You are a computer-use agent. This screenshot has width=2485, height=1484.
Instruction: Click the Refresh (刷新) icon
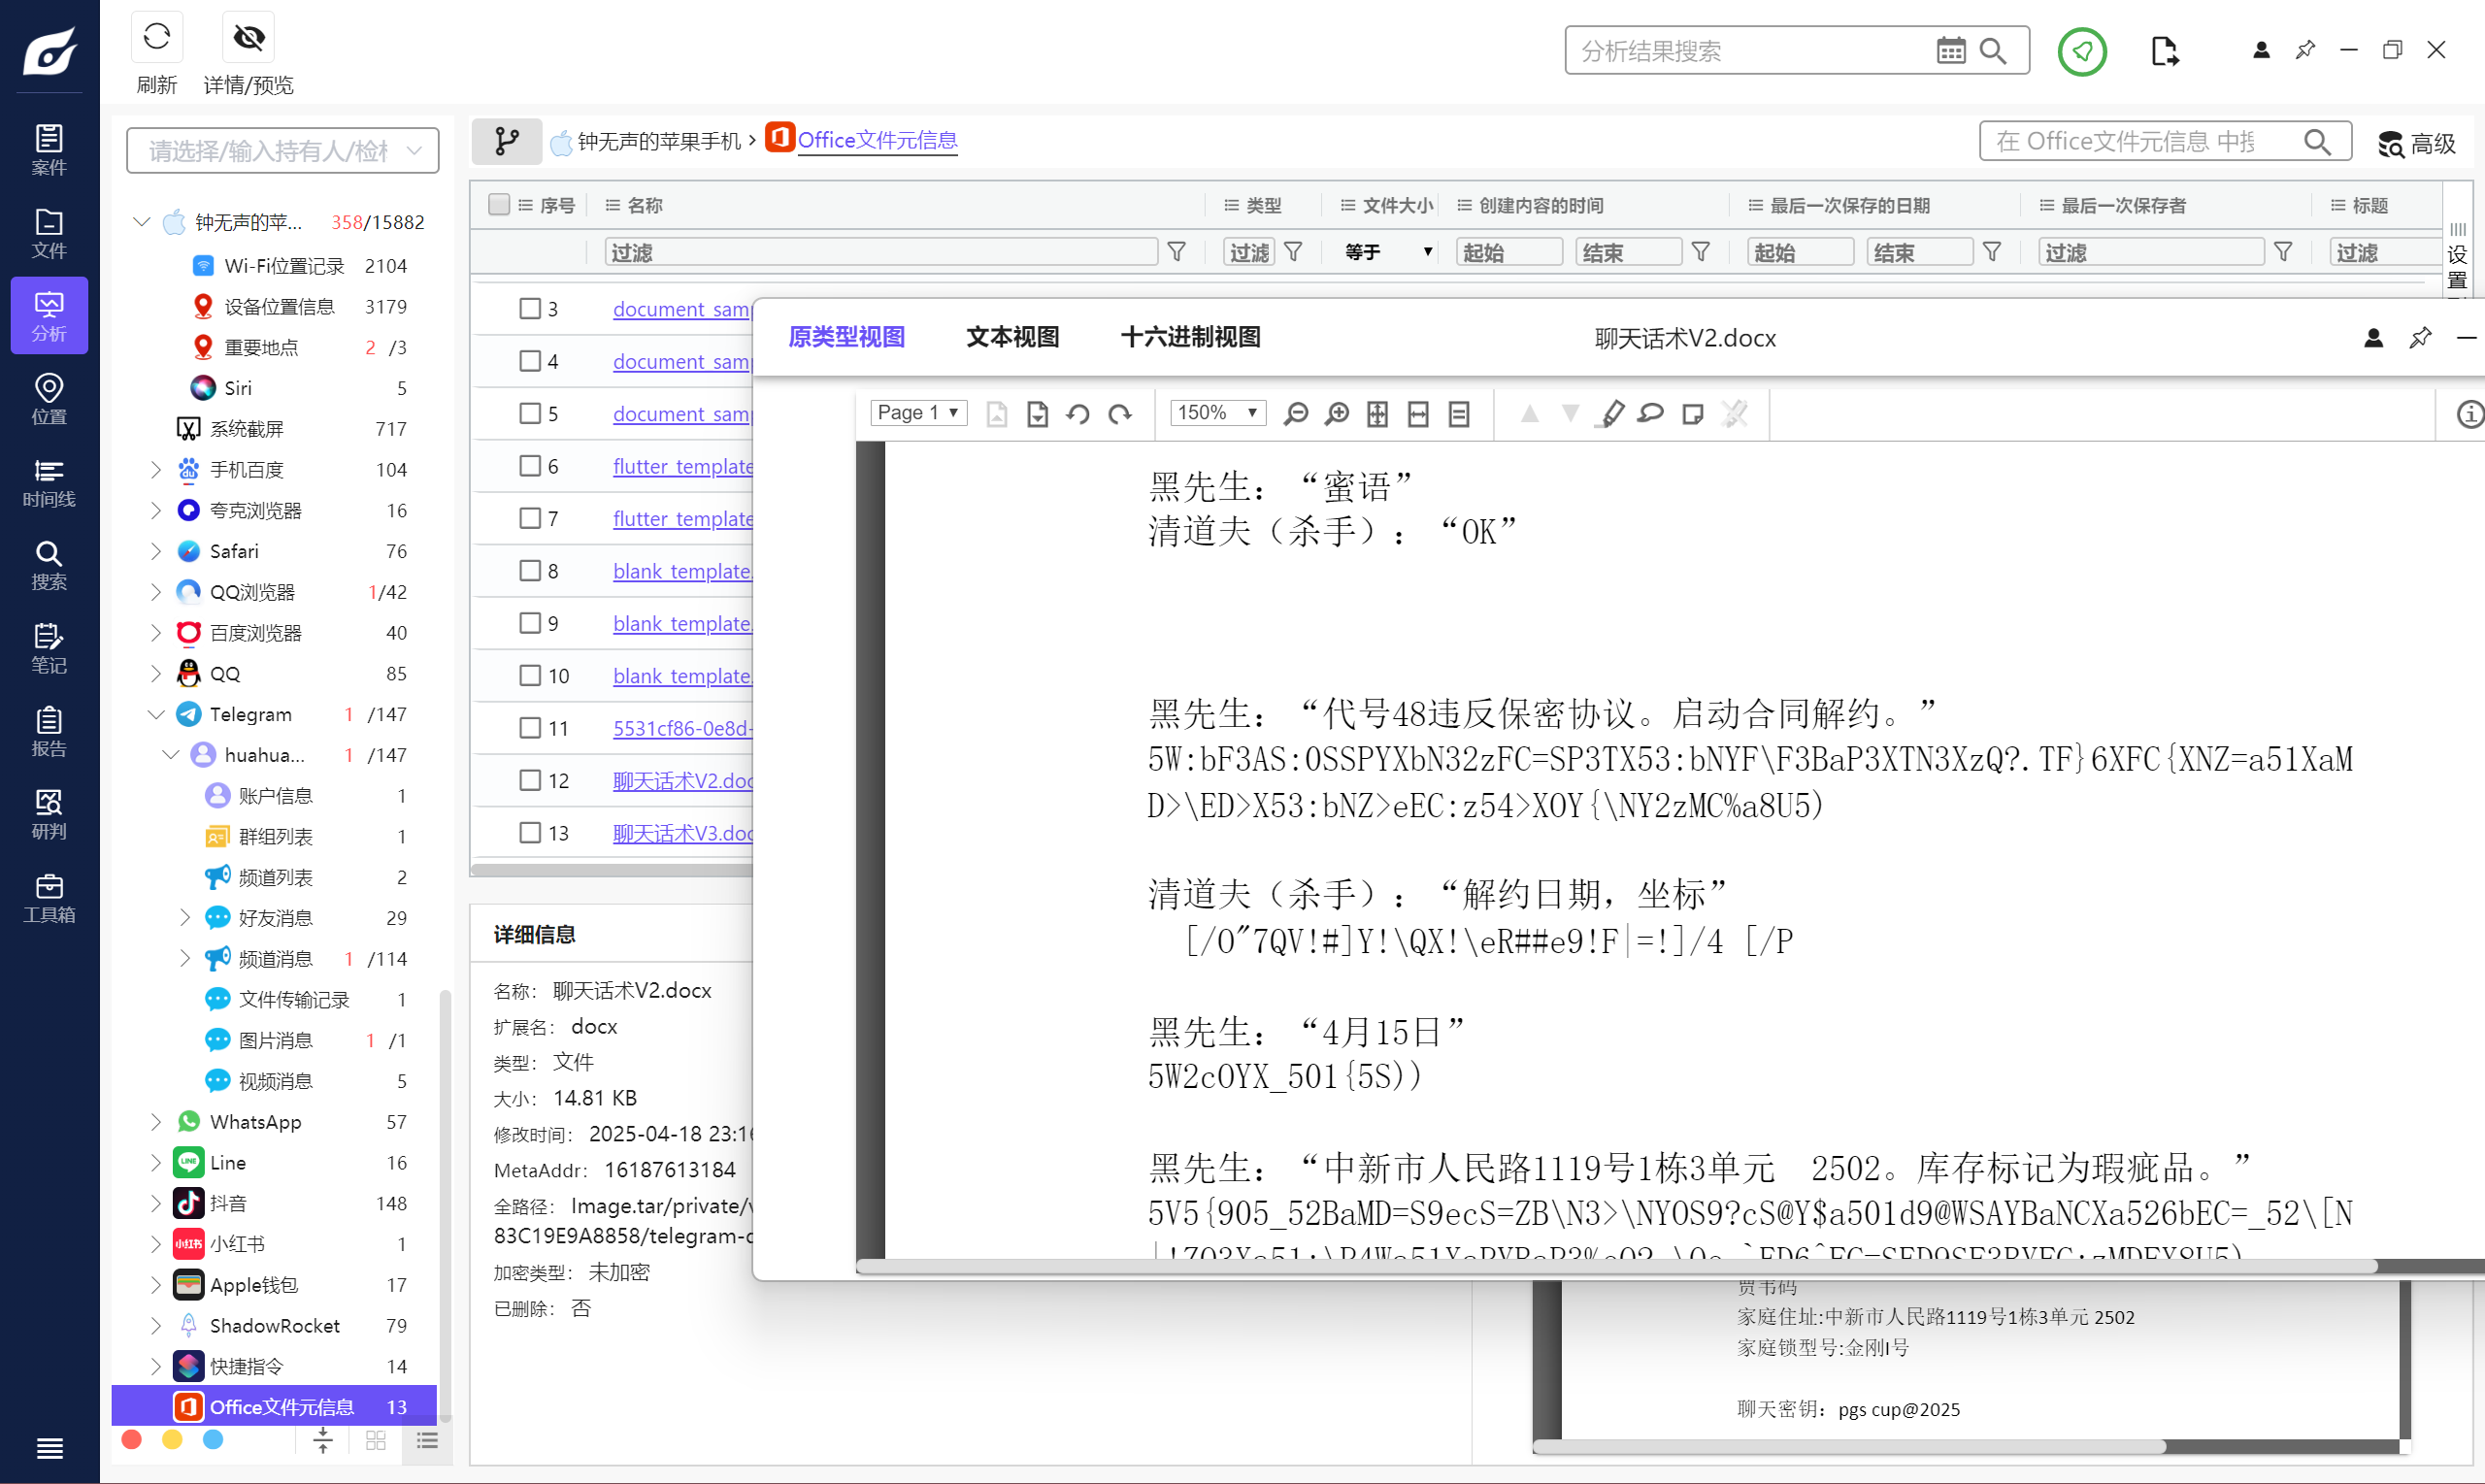(x=157, y=38)
